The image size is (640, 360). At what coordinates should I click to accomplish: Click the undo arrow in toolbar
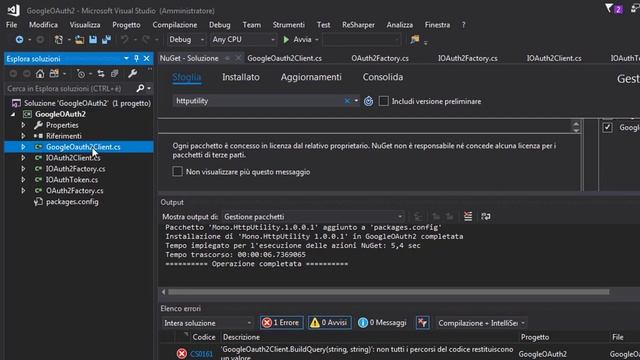(124, 40)
